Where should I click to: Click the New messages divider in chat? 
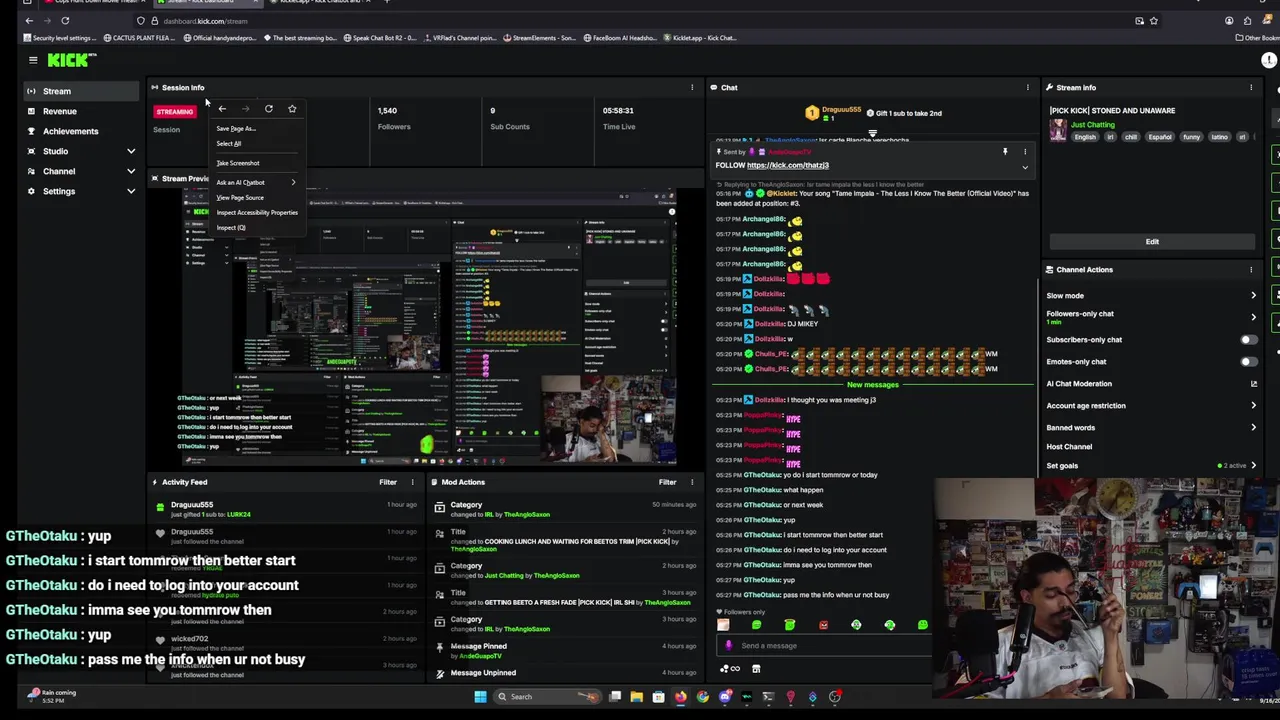(872, 384)
